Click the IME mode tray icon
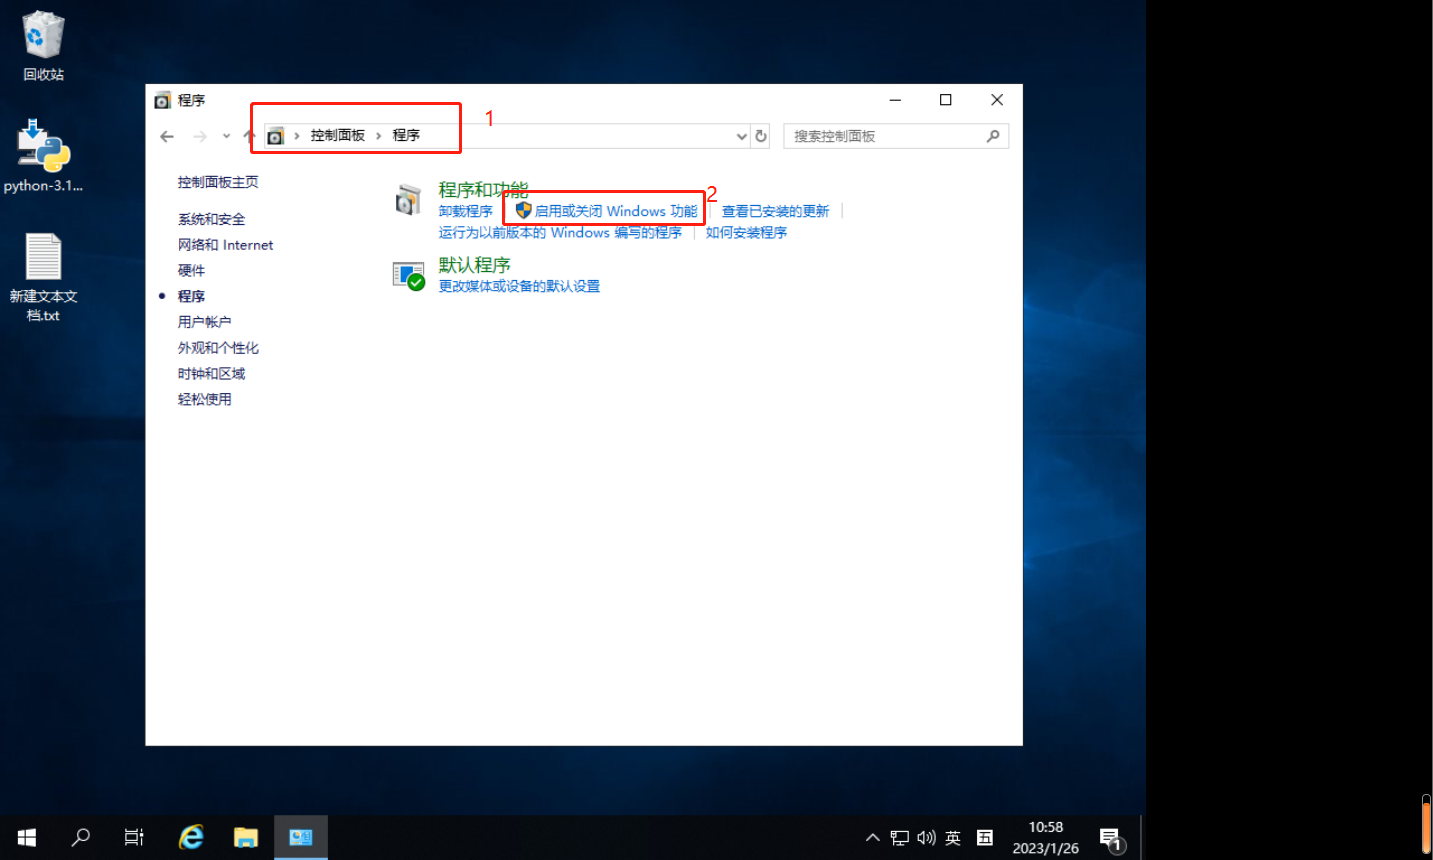The height and width of the screenshot is (860, 1433). (985, 838)
